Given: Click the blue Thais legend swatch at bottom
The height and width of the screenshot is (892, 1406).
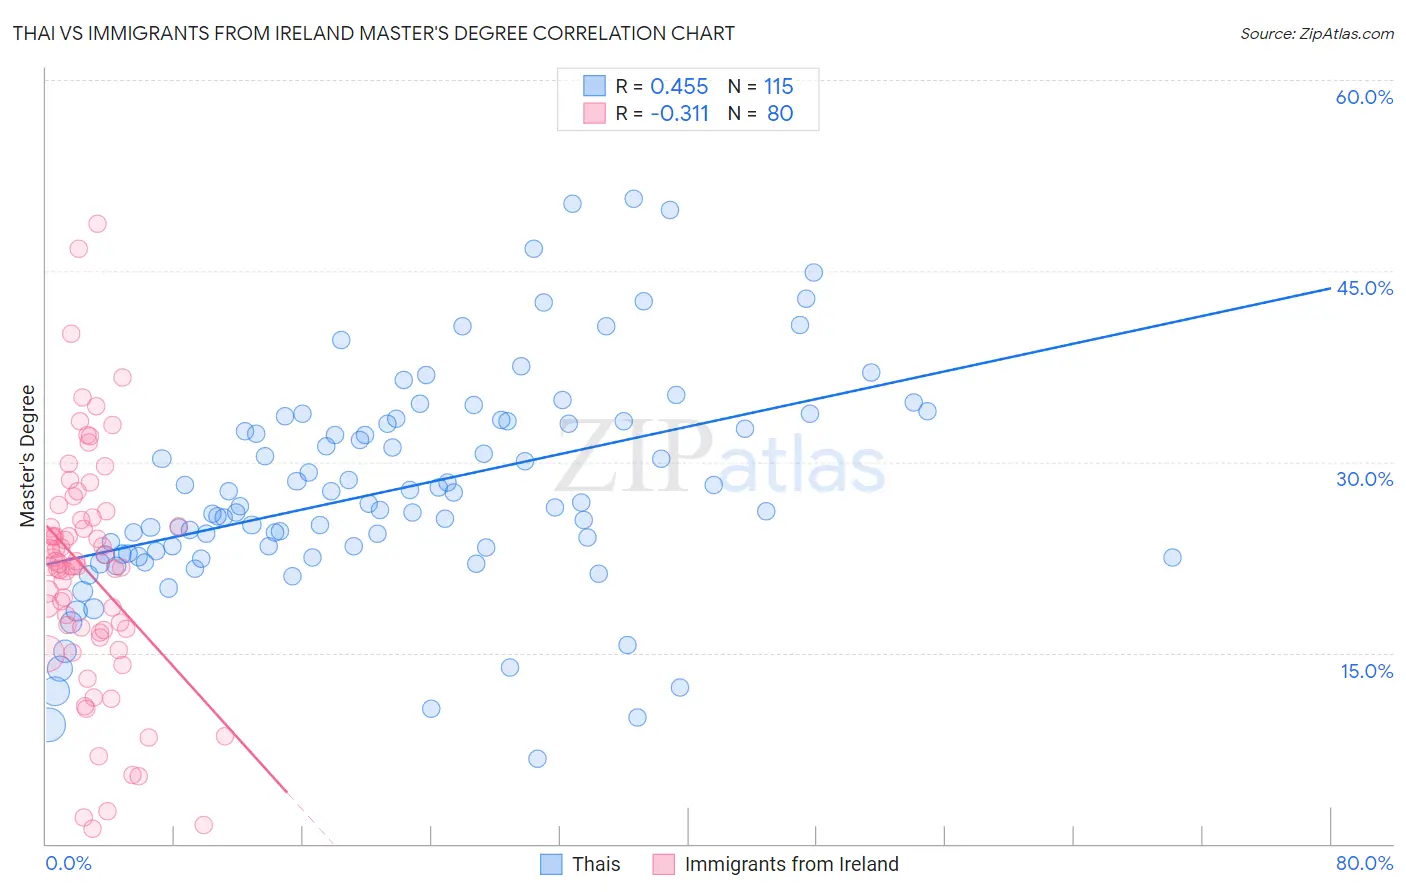Looking at the screenshot, I should pos(551,865).
